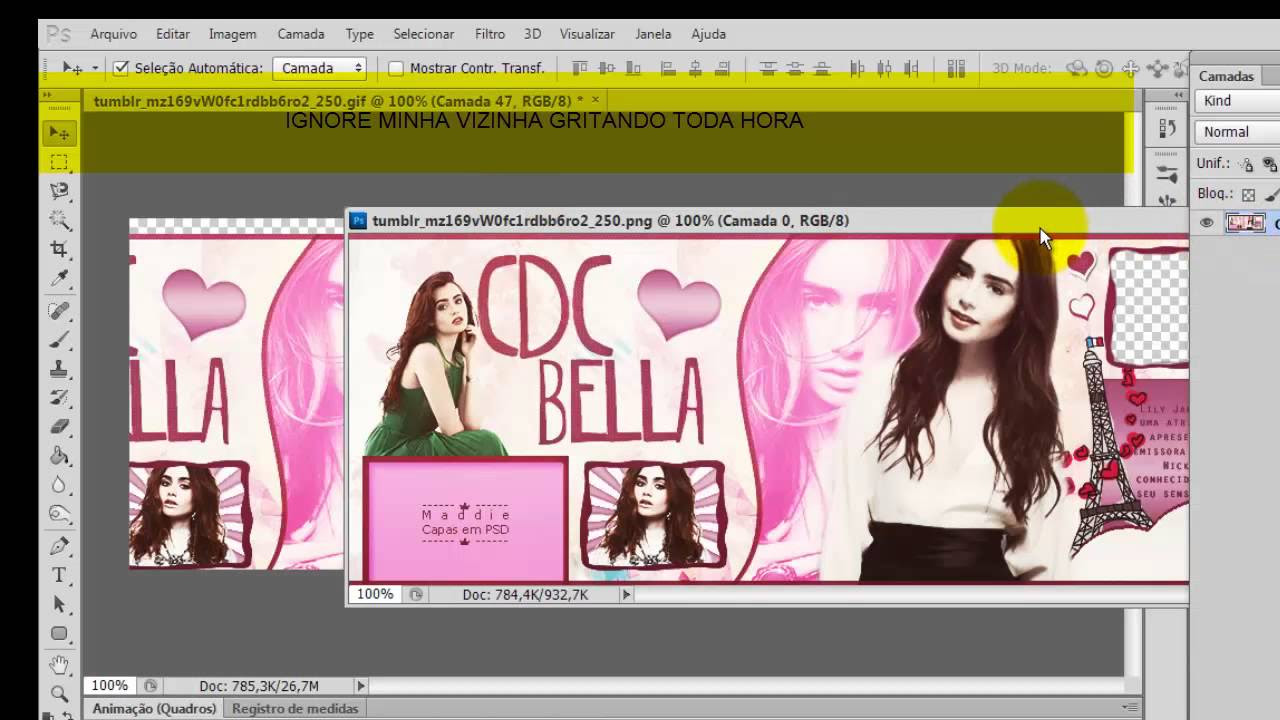Select the Paint Bucket tool
Screen dimensions: 1280x720
[59, 456]
